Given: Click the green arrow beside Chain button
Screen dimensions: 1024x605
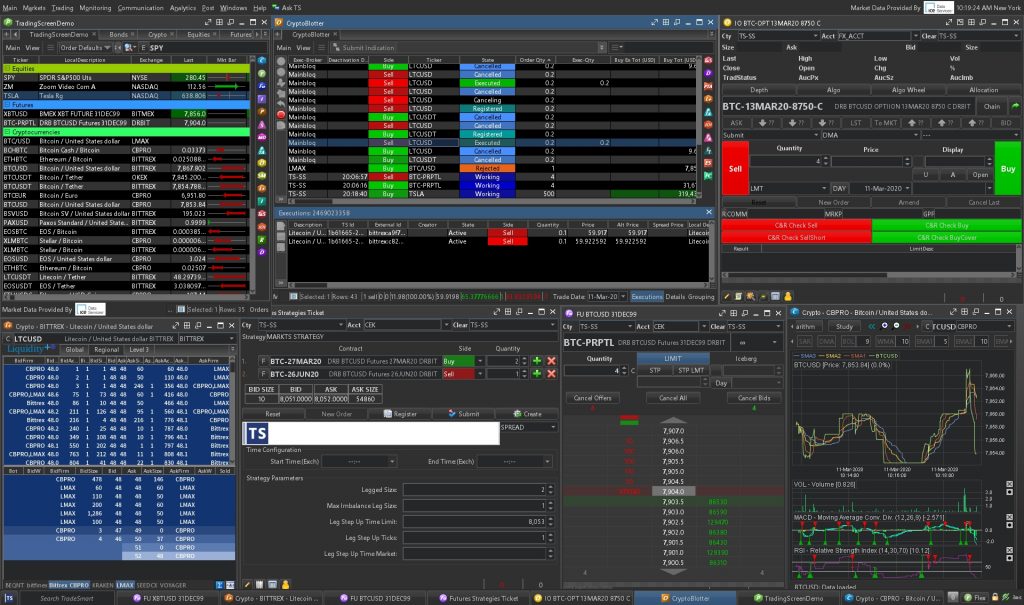Looking at the screenshot, I should pos(1014,106).
